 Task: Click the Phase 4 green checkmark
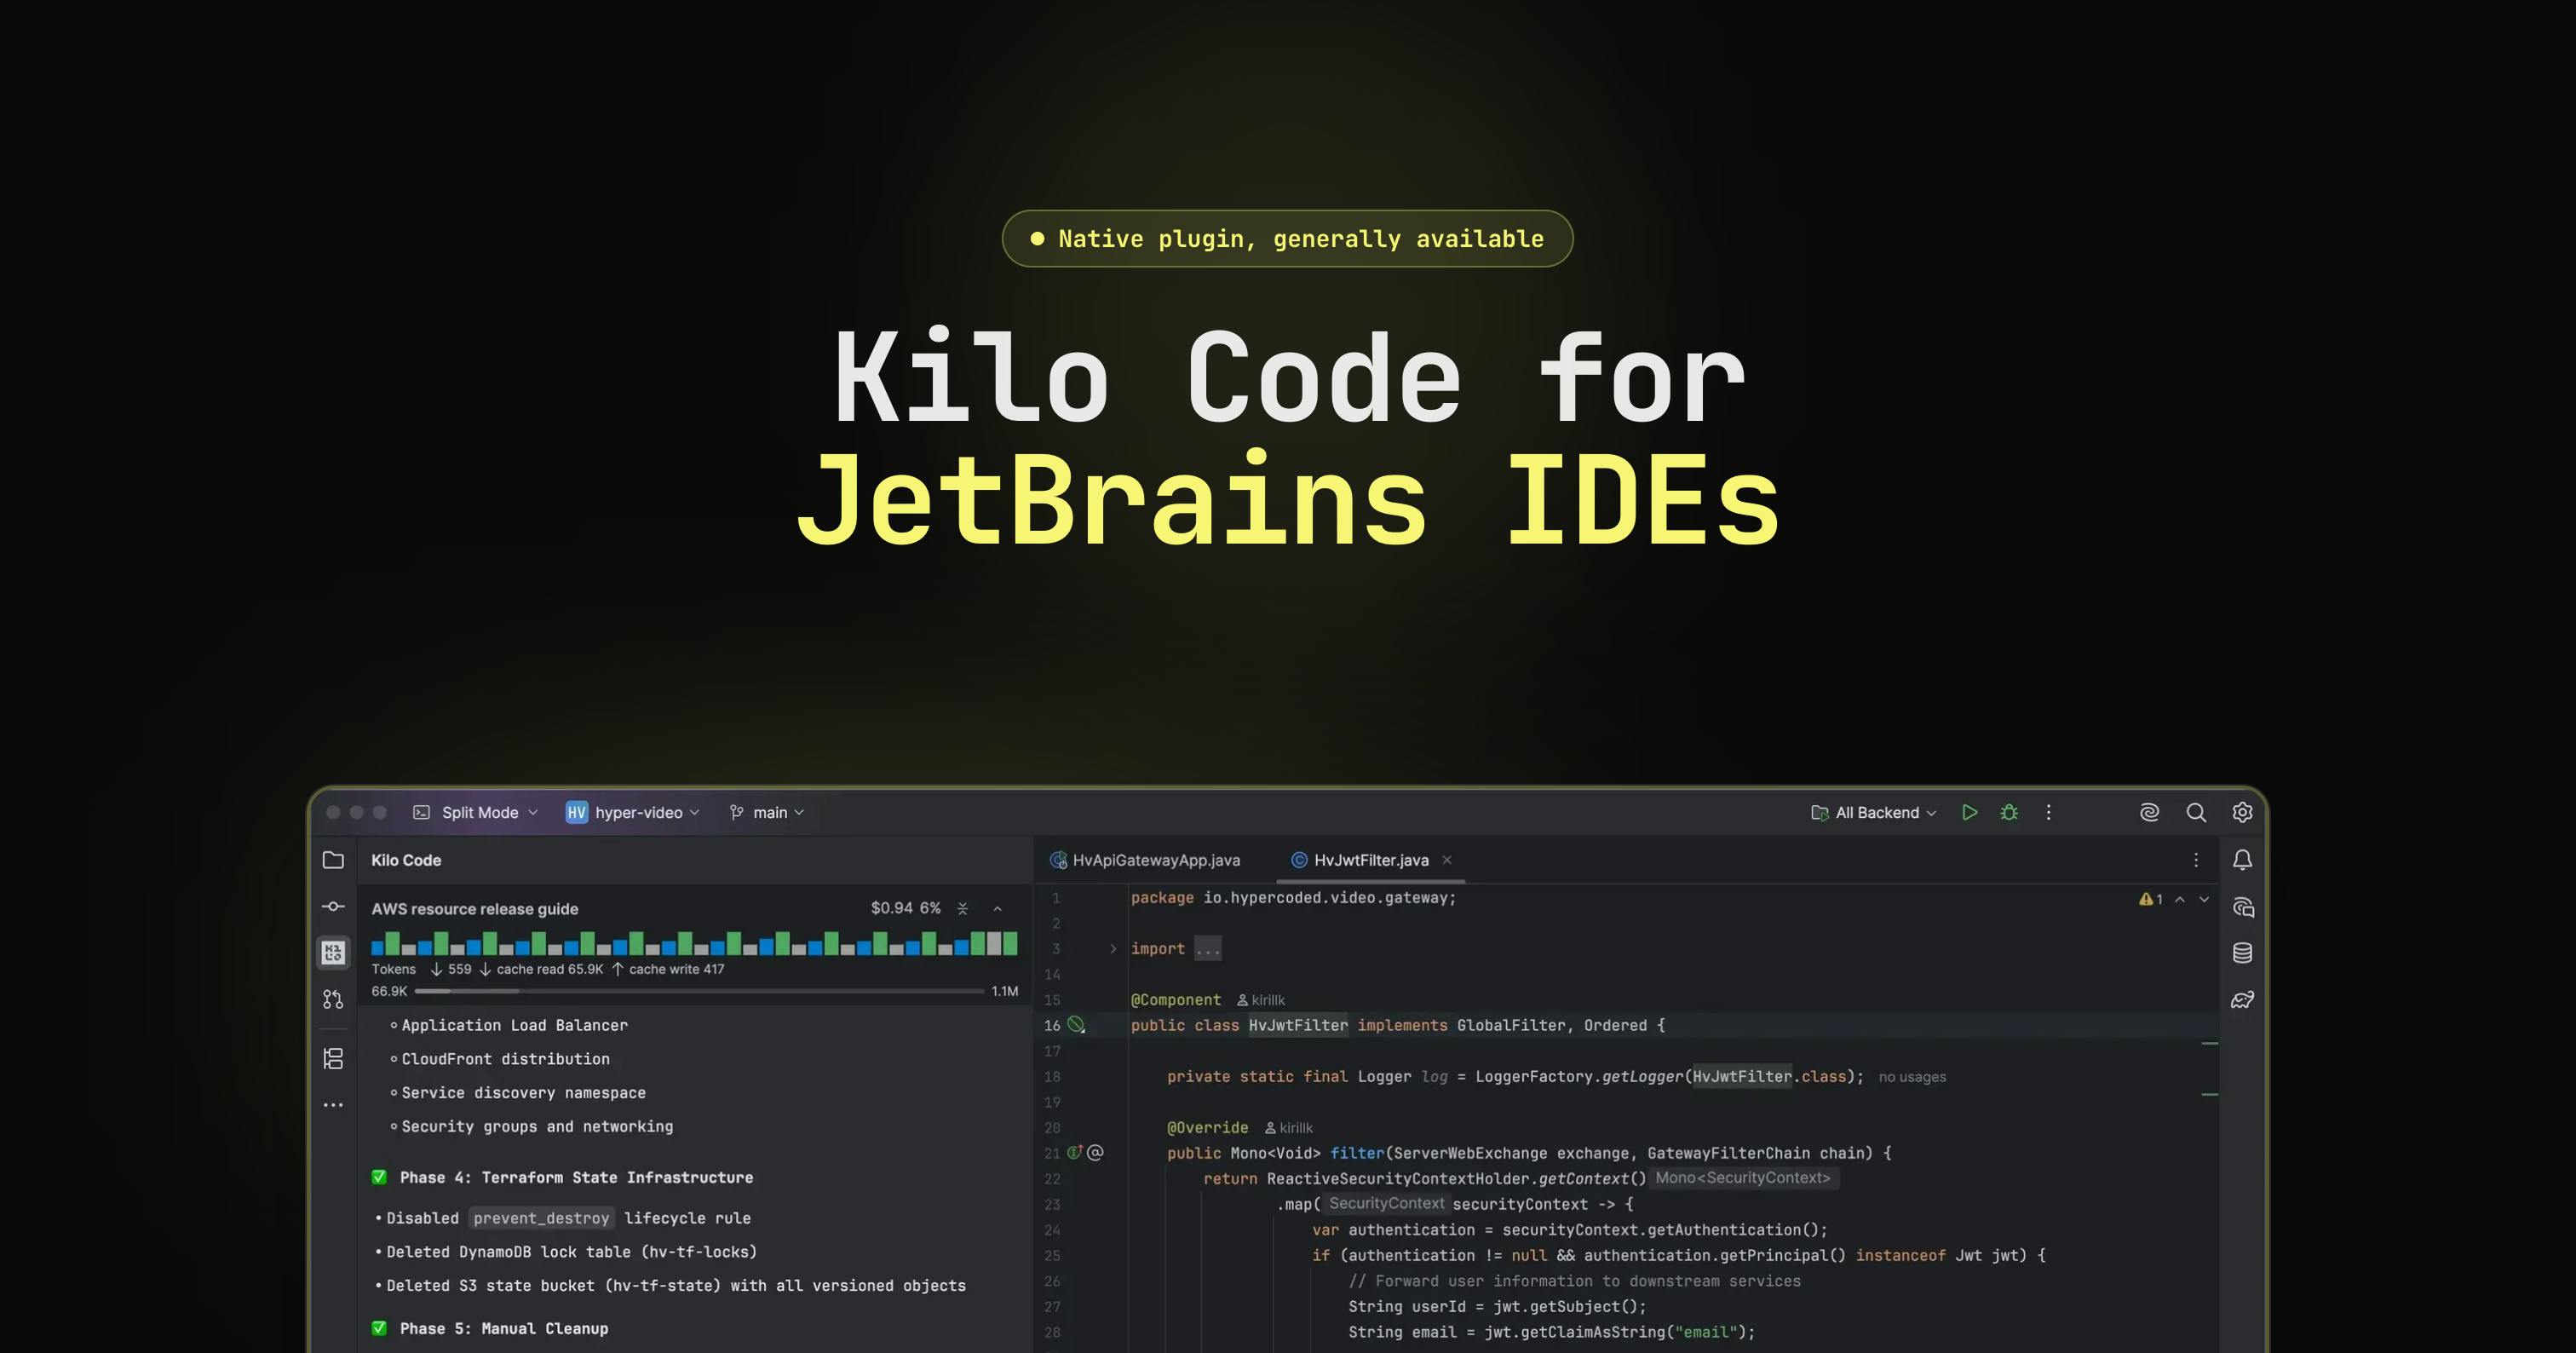379,1177
